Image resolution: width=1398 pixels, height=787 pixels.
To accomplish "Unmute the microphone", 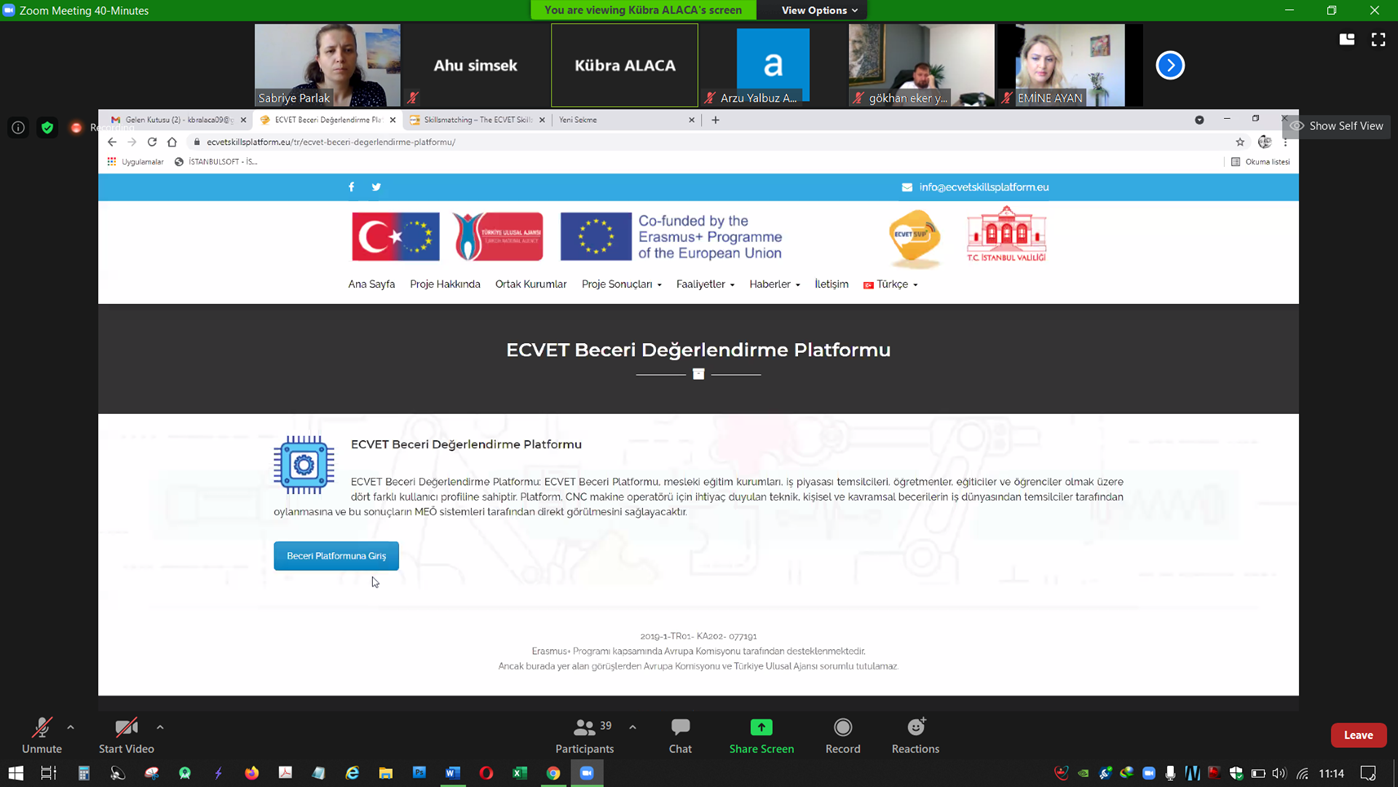I will [41, 735].
